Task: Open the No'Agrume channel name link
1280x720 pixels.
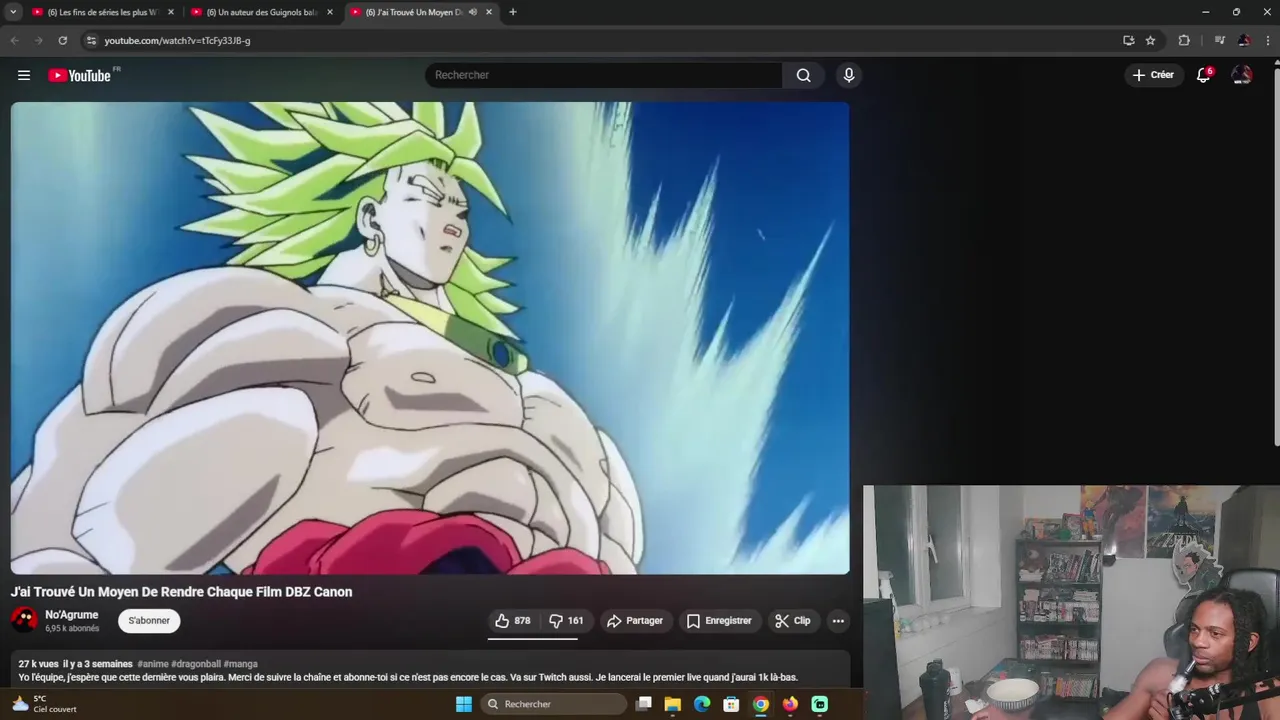Action: tap(71, 615)
